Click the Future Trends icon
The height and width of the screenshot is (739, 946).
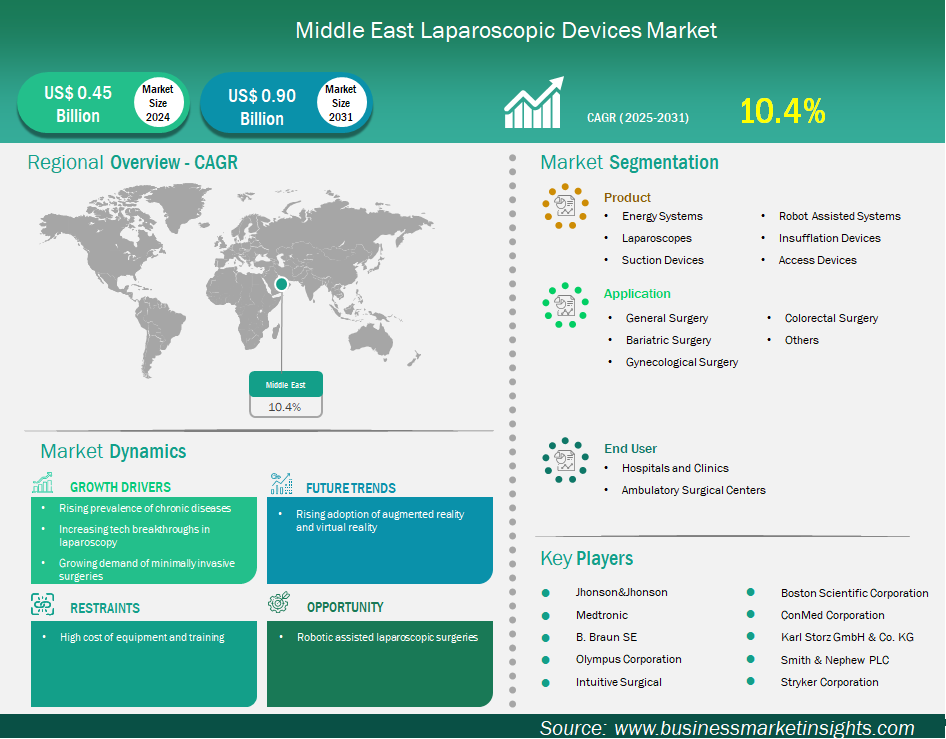pyautogui.click(x=281, y=484)
